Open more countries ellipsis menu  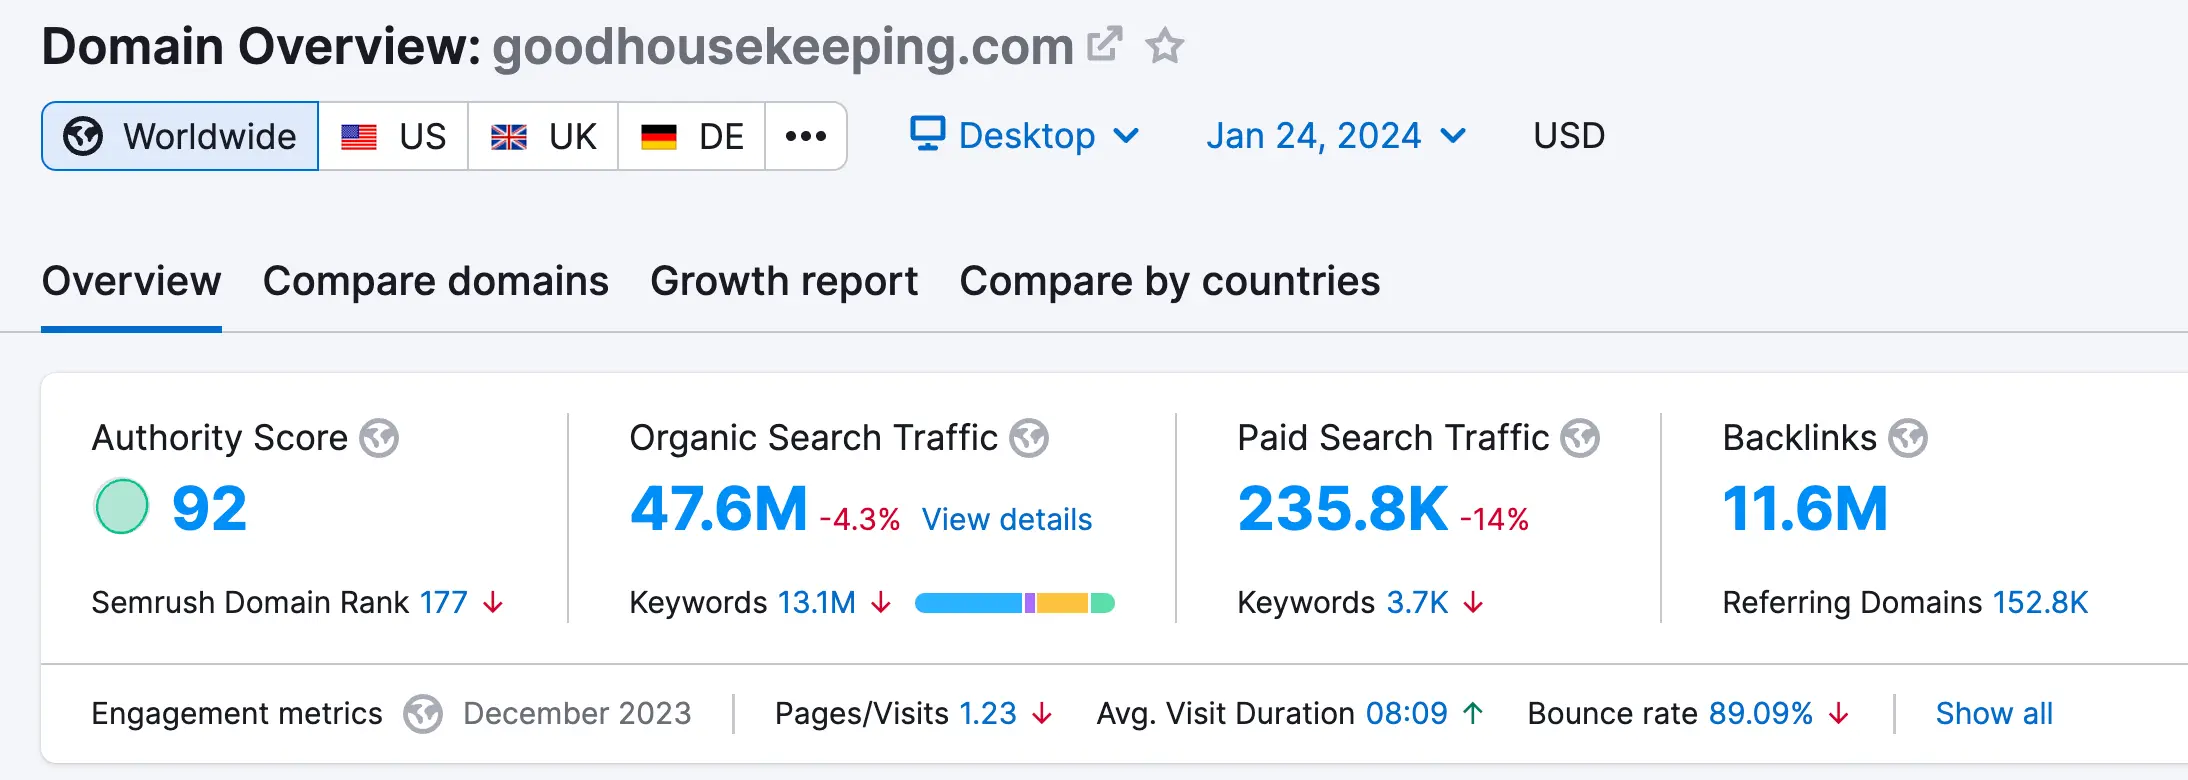806,136
